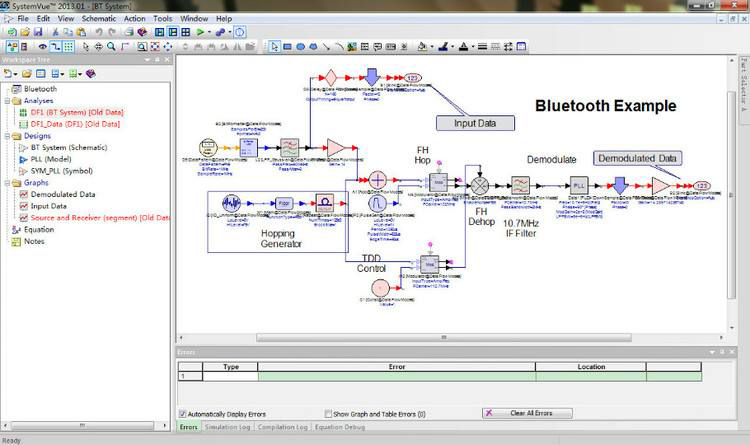Viewport: 750px width, 445px height.
Task: Click the Clear All Errors button
Action: [527, 413]
